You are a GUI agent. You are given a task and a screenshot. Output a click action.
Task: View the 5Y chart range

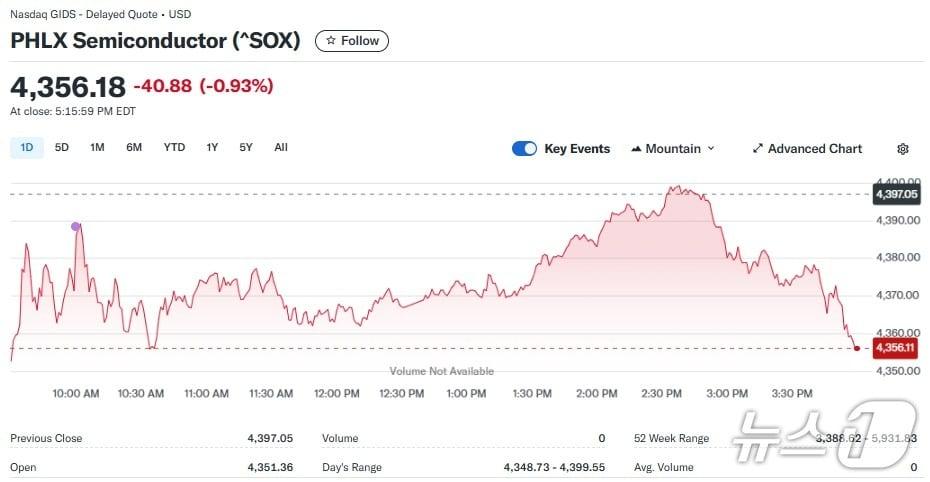pos(246,148)
